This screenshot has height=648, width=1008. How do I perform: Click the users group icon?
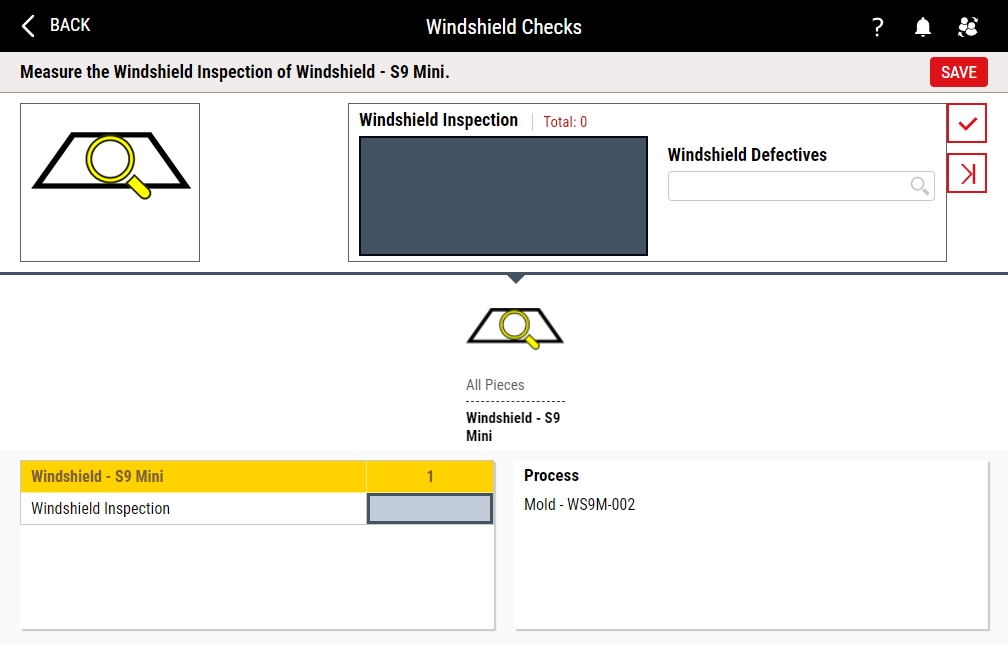968,27
